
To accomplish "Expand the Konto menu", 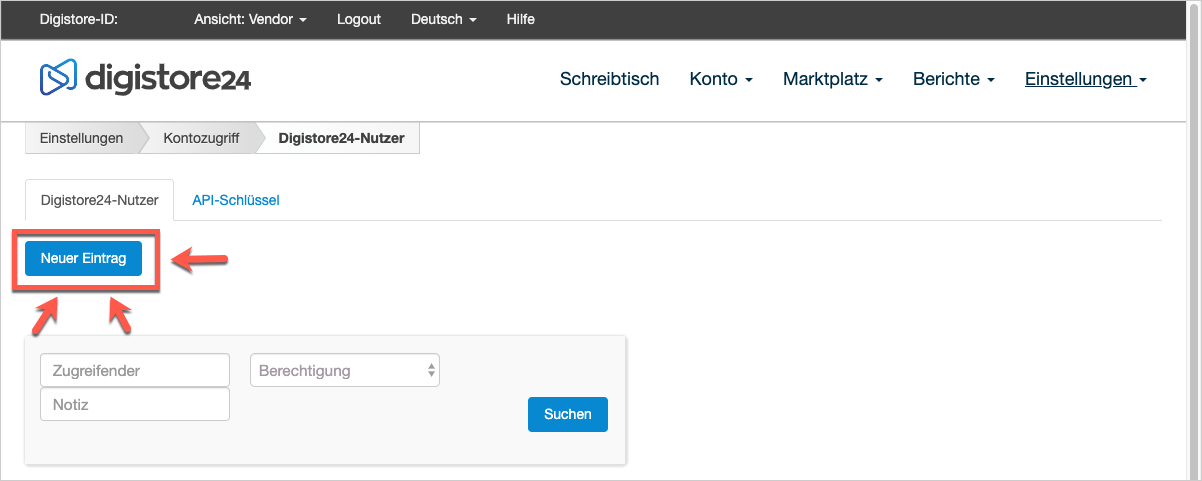I will 721,79.
